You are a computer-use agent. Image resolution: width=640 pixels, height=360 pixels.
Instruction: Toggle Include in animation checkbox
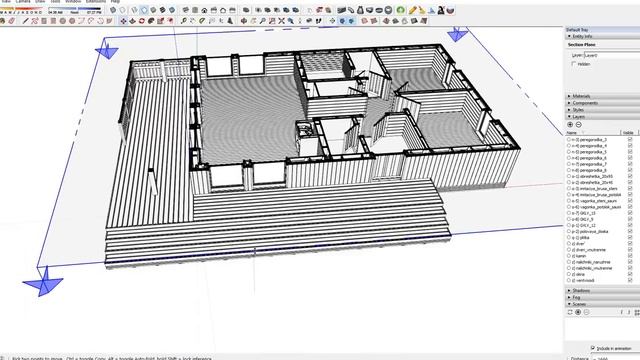pos(593,348)
